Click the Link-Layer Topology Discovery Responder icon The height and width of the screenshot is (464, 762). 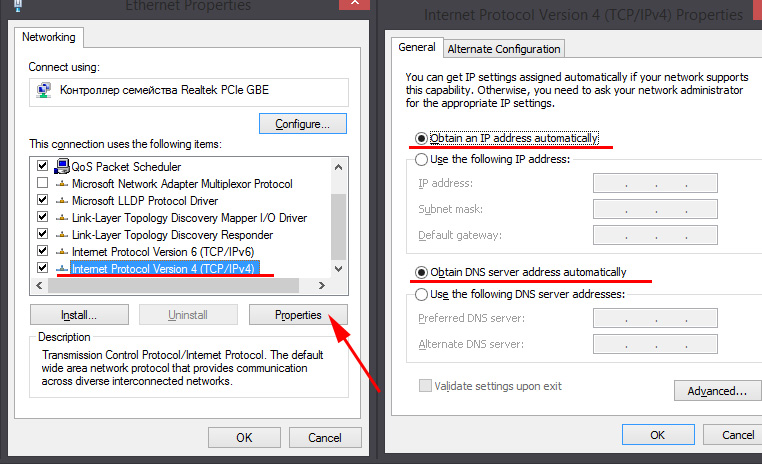[x=62, y=235]
